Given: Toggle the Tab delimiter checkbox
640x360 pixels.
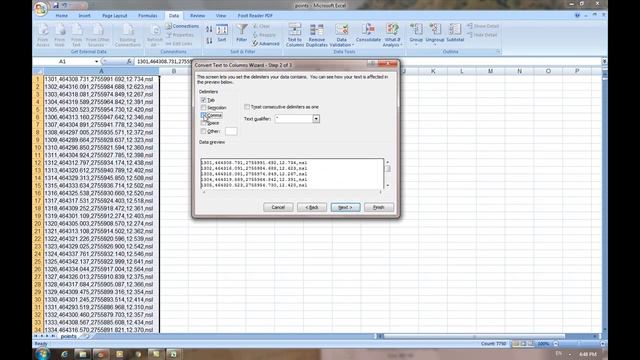Looking at the screenshot, I should [x=203, y=100].
